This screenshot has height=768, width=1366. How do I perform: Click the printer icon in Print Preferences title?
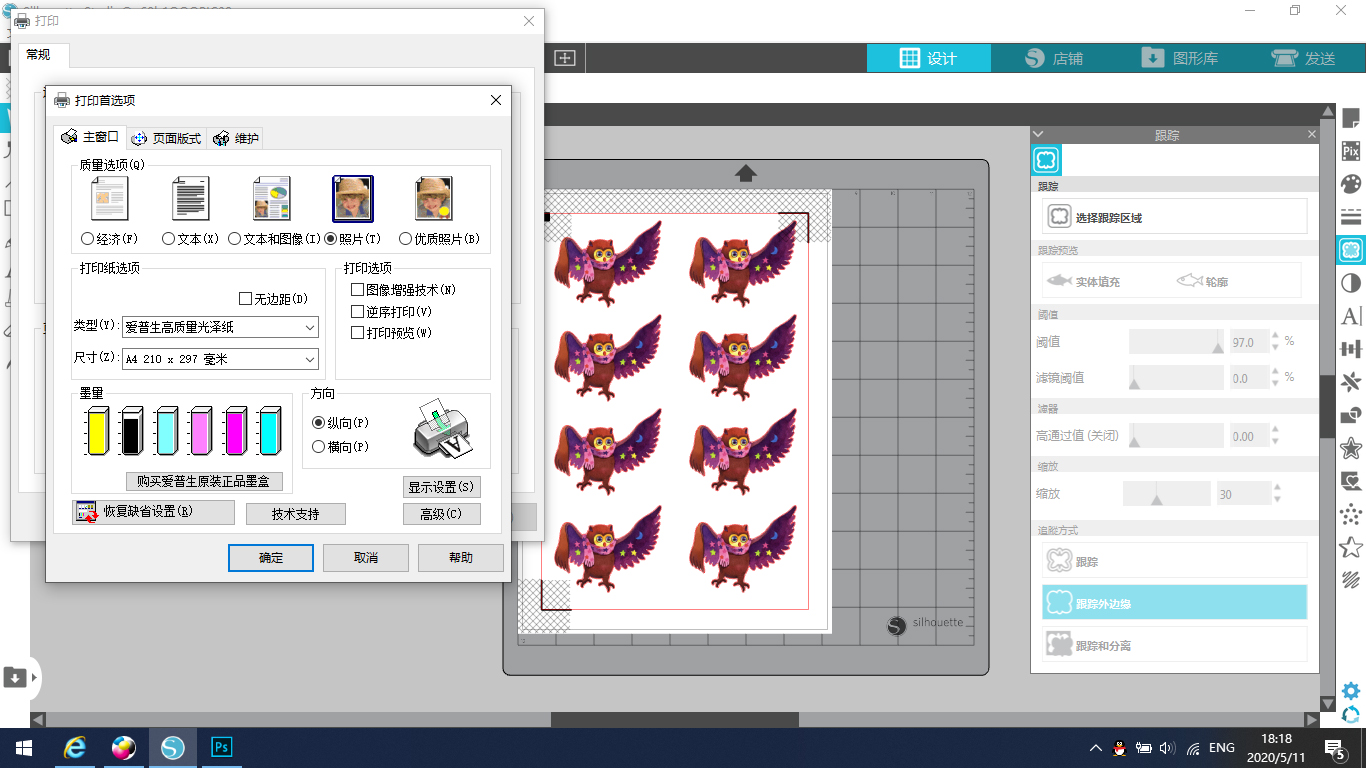pos(62,100)
